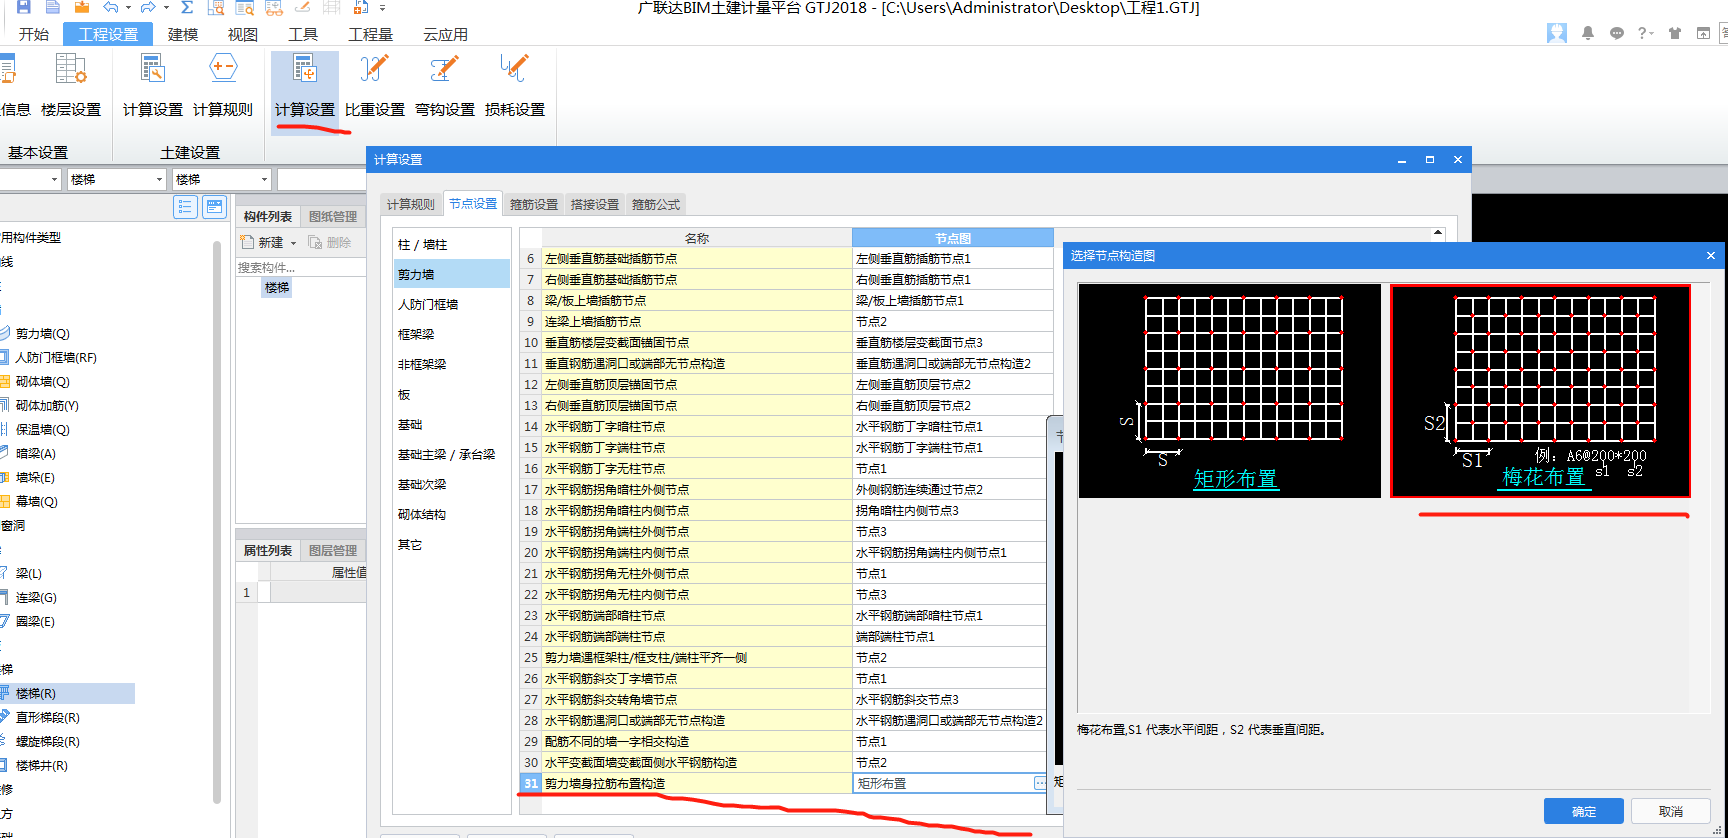
Task: Click the sigma summary calculation icon
Action: [187, 7]
